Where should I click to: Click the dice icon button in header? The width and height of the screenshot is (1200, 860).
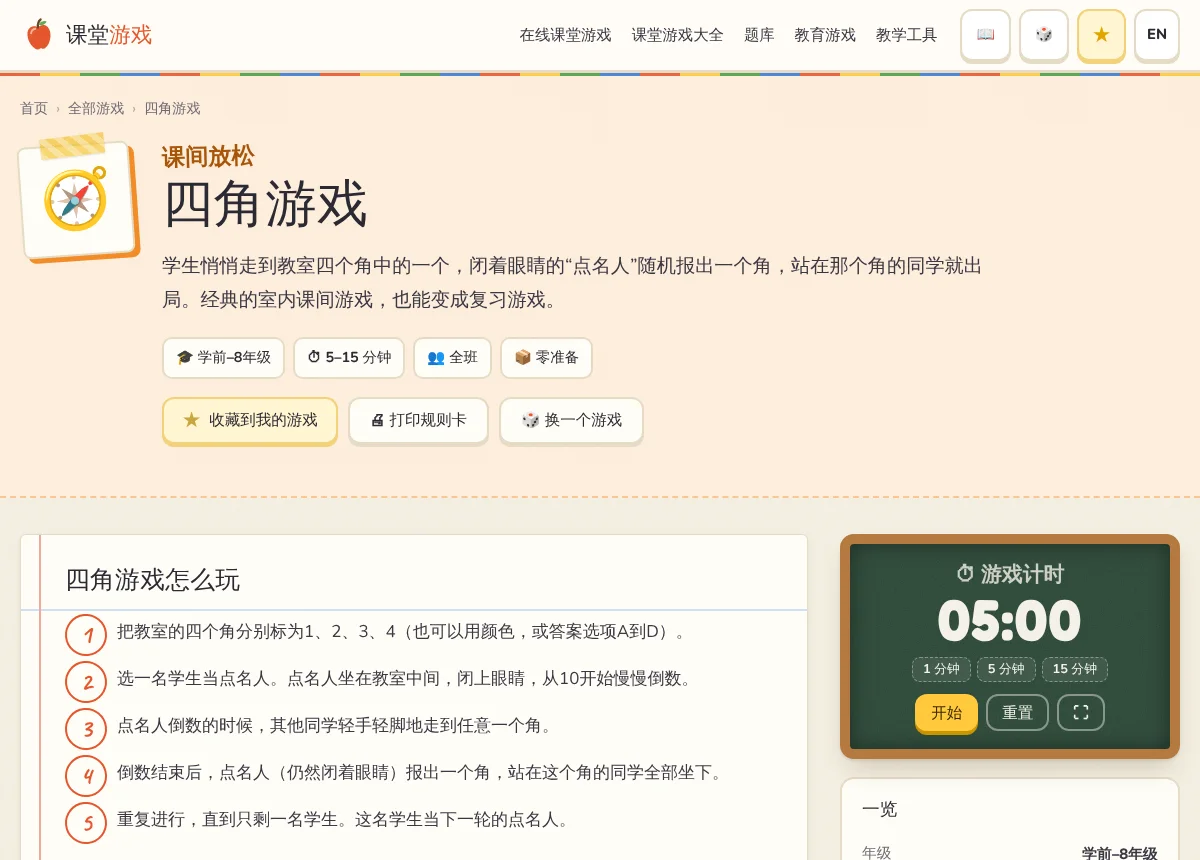click(1044, 35)
